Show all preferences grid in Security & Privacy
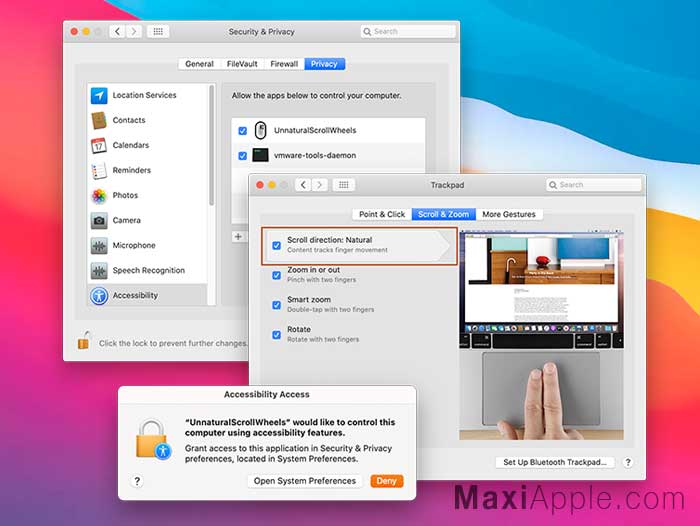The width and height of the screenshot is (700, 526). (158, 31)
